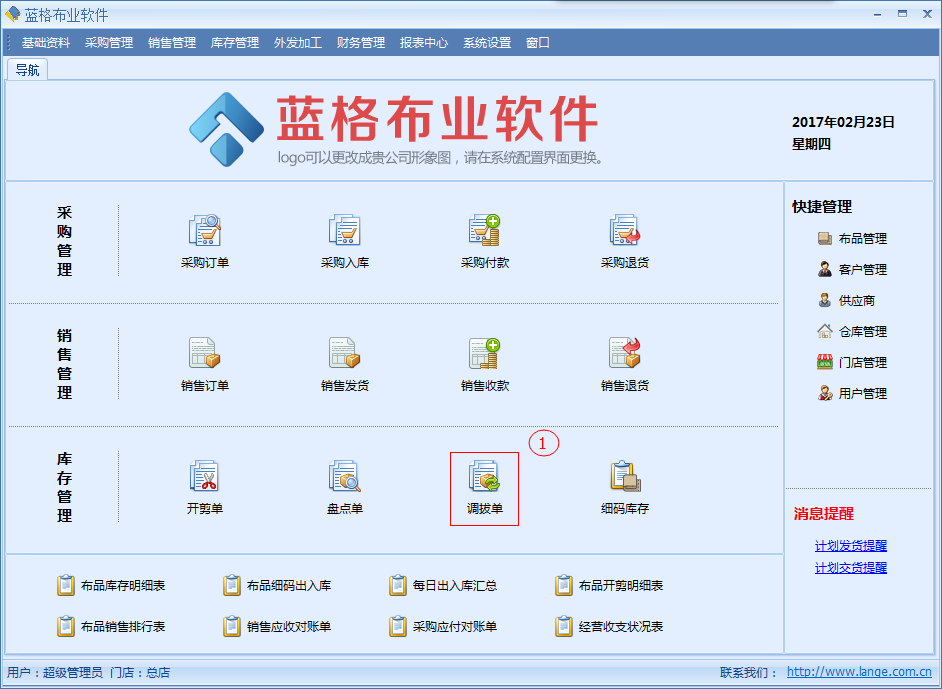Open the 经营收支状况表 report clipboard icon
This screenshot has width=942, height=689.
(564, 627)
